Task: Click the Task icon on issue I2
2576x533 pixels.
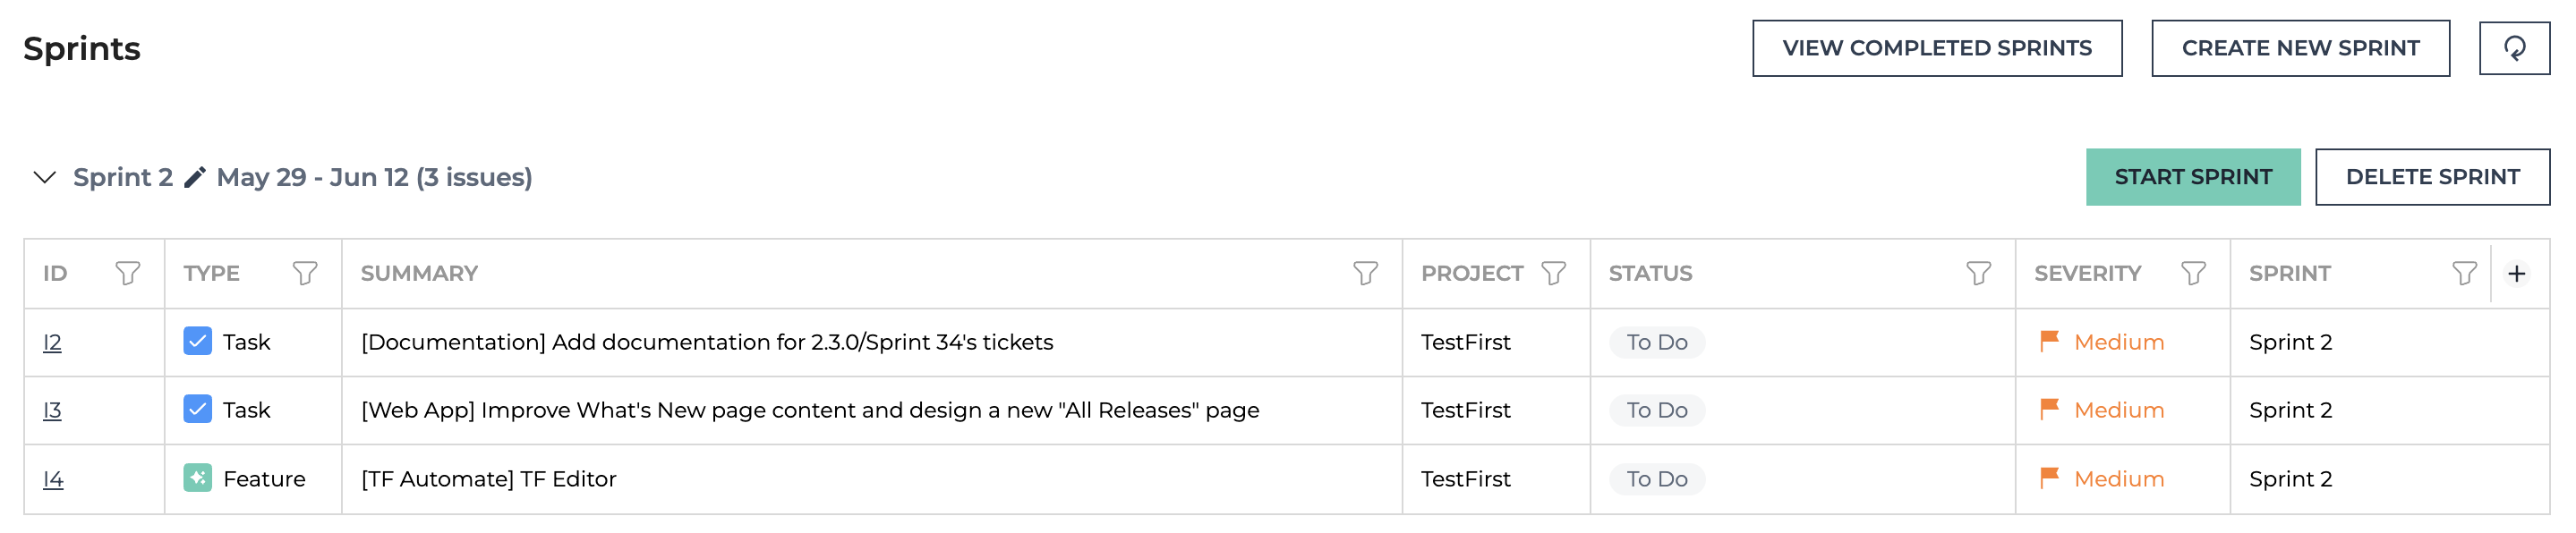Action: point(198,341)
